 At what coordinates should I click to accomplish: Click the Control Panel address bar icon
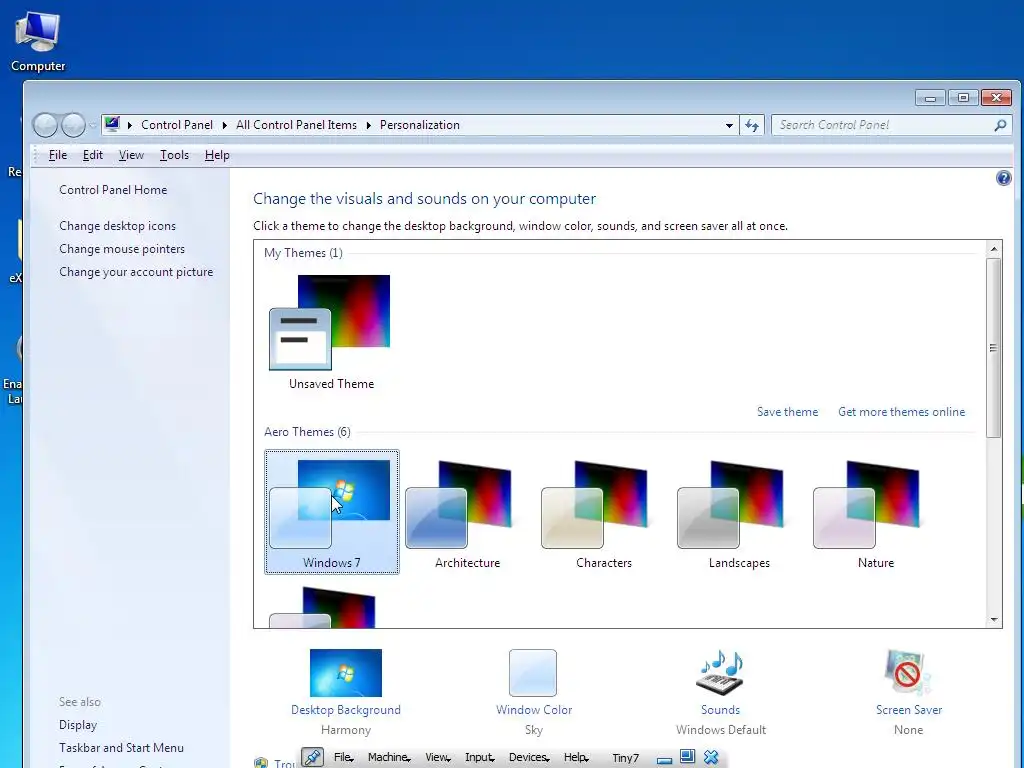coord(112,124)
